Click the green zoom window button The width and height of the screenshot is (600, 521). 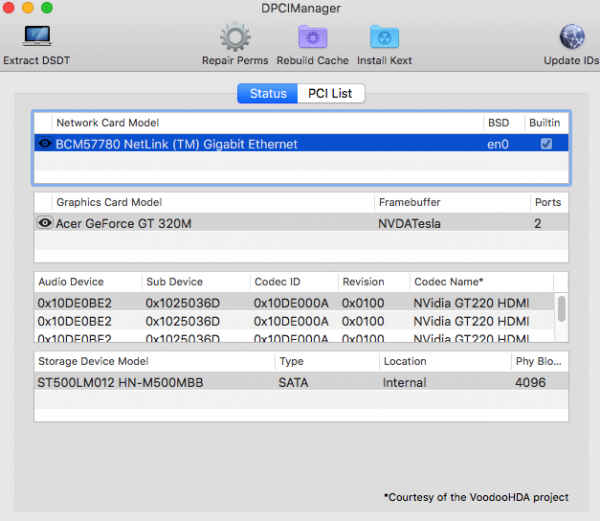click(46, 7)
